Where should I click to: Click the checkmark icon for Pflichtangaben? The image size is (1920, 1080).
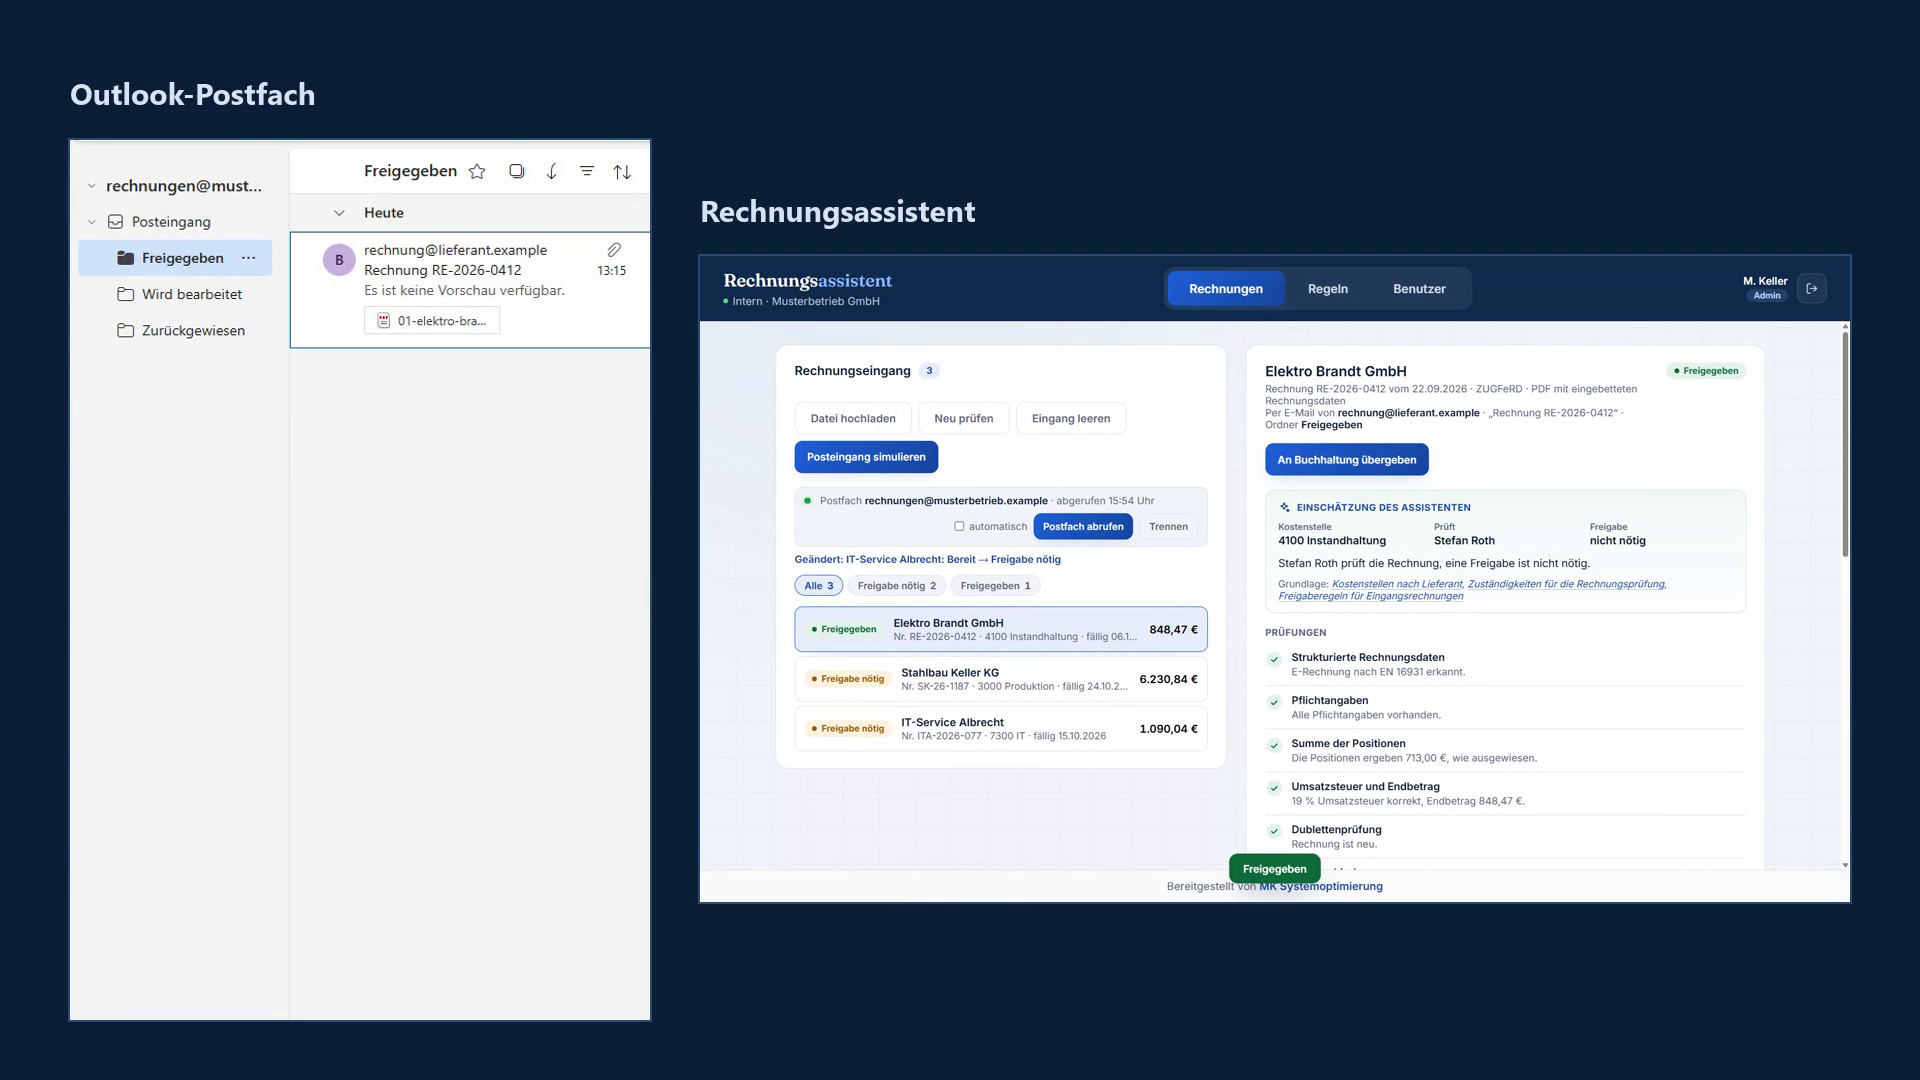click(1274, 702)
